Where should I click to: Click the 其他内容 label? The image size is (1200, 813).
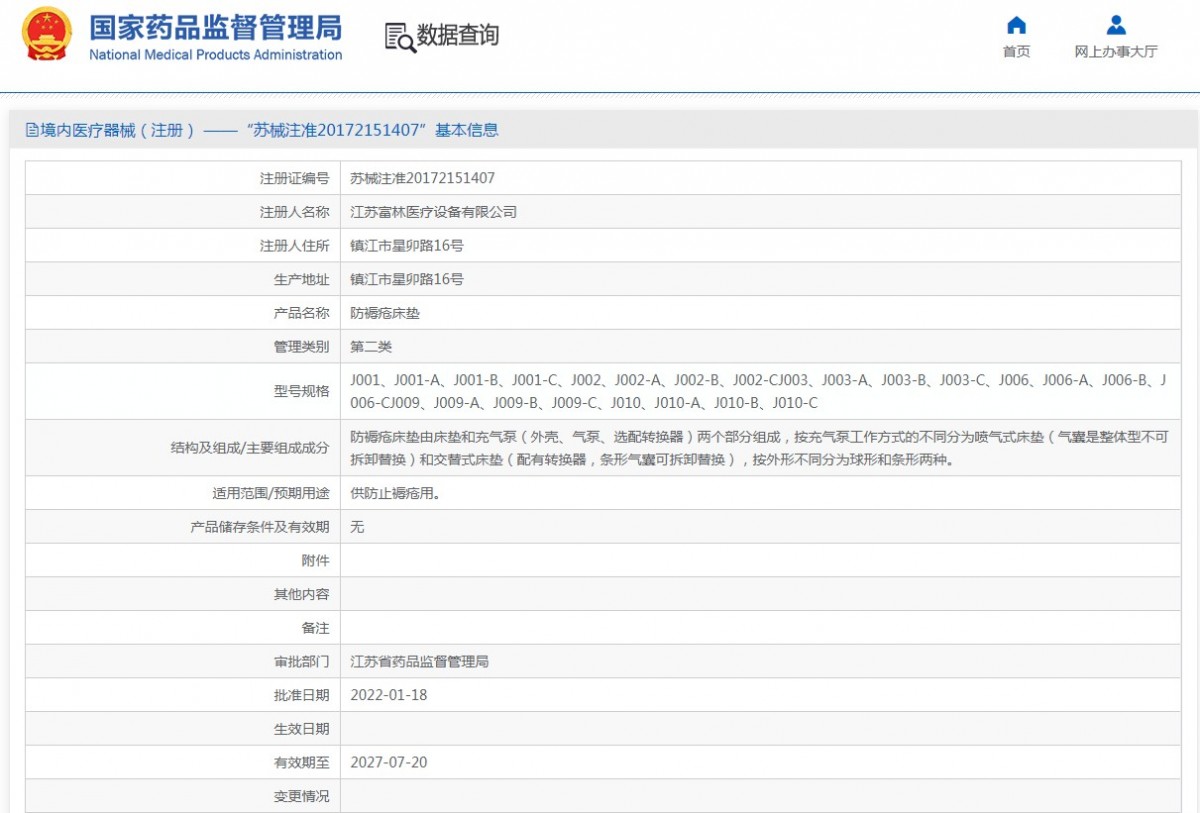click(x=301, y=595)
